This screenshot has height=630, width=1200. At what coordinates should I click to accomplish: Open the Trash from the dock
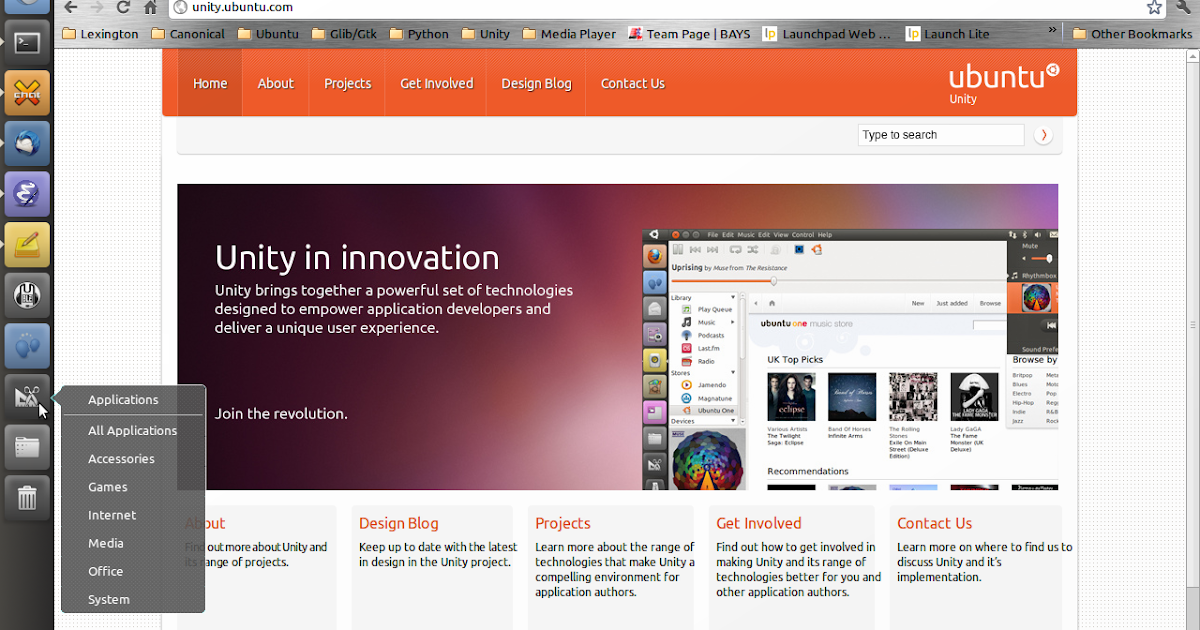coord(27,497)
